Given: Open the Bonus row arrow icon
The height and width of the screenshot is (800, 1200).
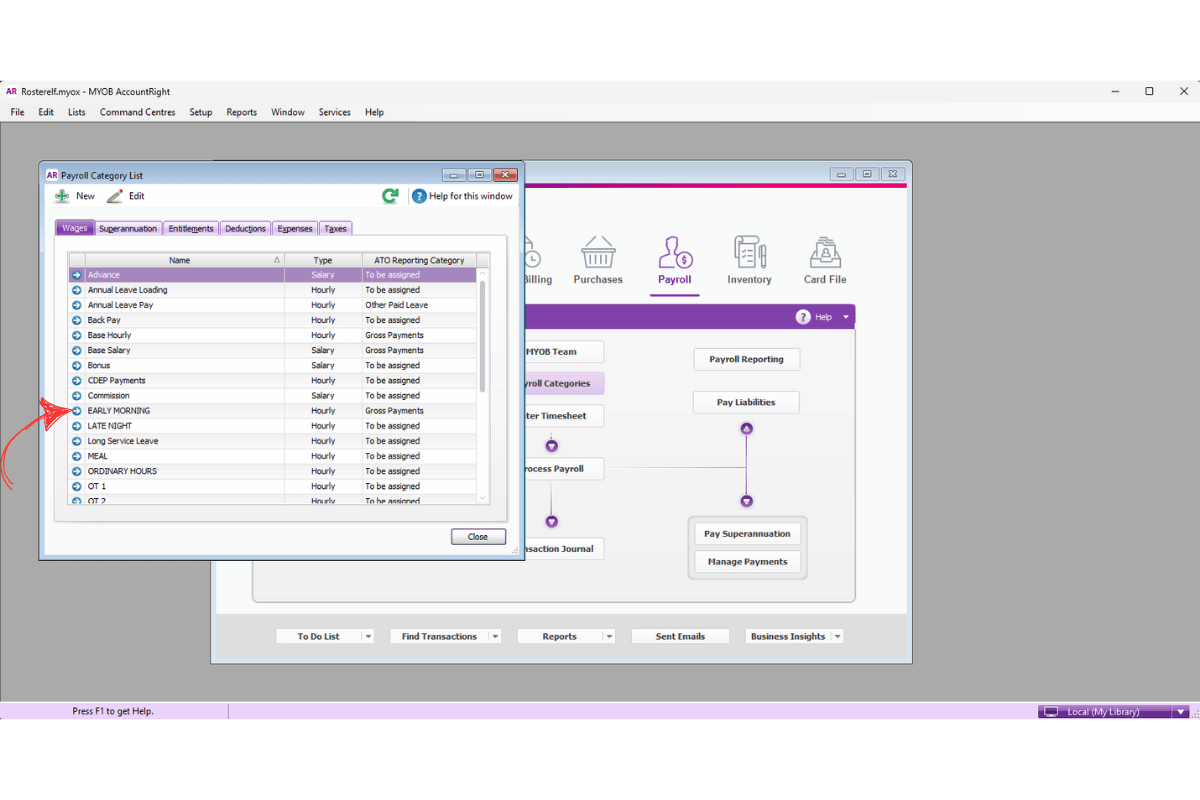Looking at the screenshot, I should (x=77, y=365).
